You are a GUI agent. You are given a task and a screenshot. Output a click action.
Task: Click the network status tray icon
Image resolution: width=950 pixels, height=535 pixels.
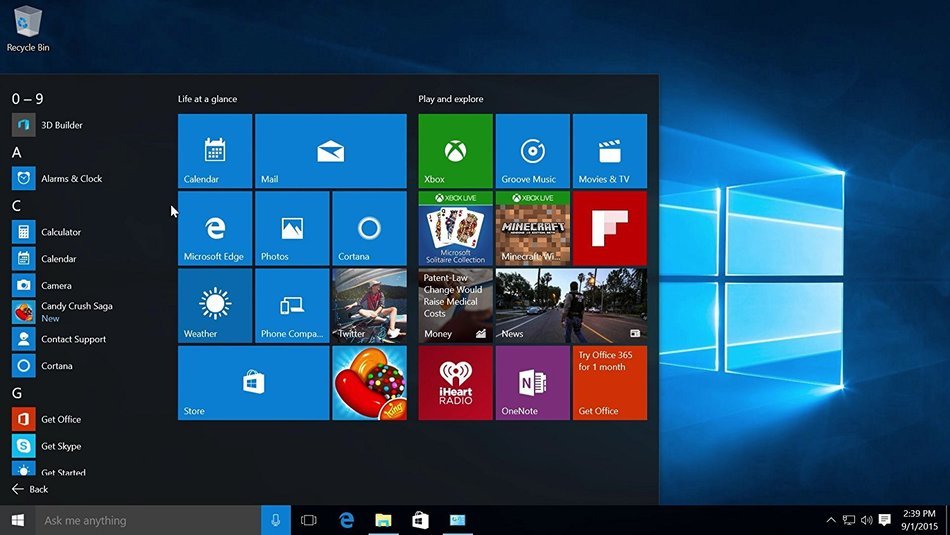click(849, 520)
